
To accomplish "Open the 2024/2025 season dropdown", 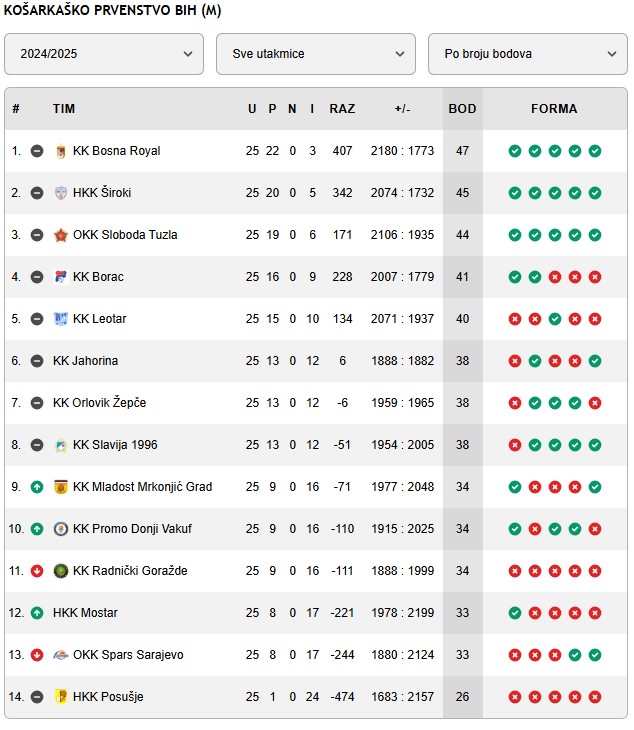I will tap(104, 54).
